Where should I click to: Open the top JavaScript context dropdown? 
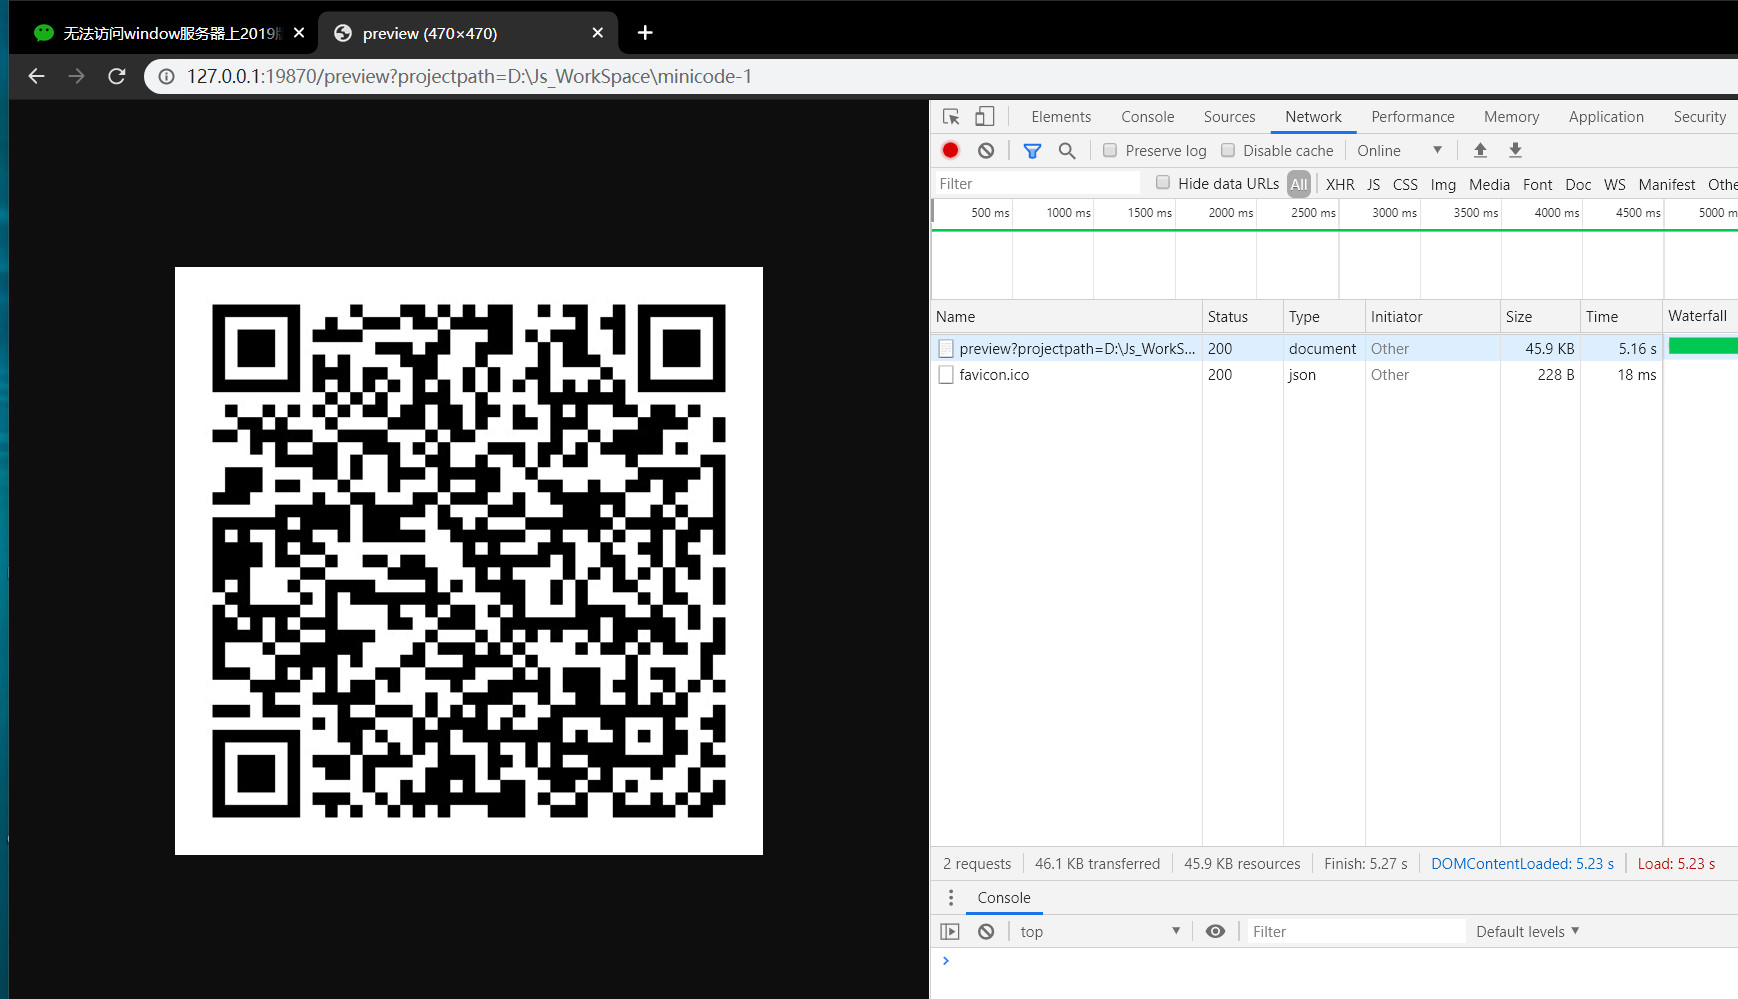click(1100, 931)
